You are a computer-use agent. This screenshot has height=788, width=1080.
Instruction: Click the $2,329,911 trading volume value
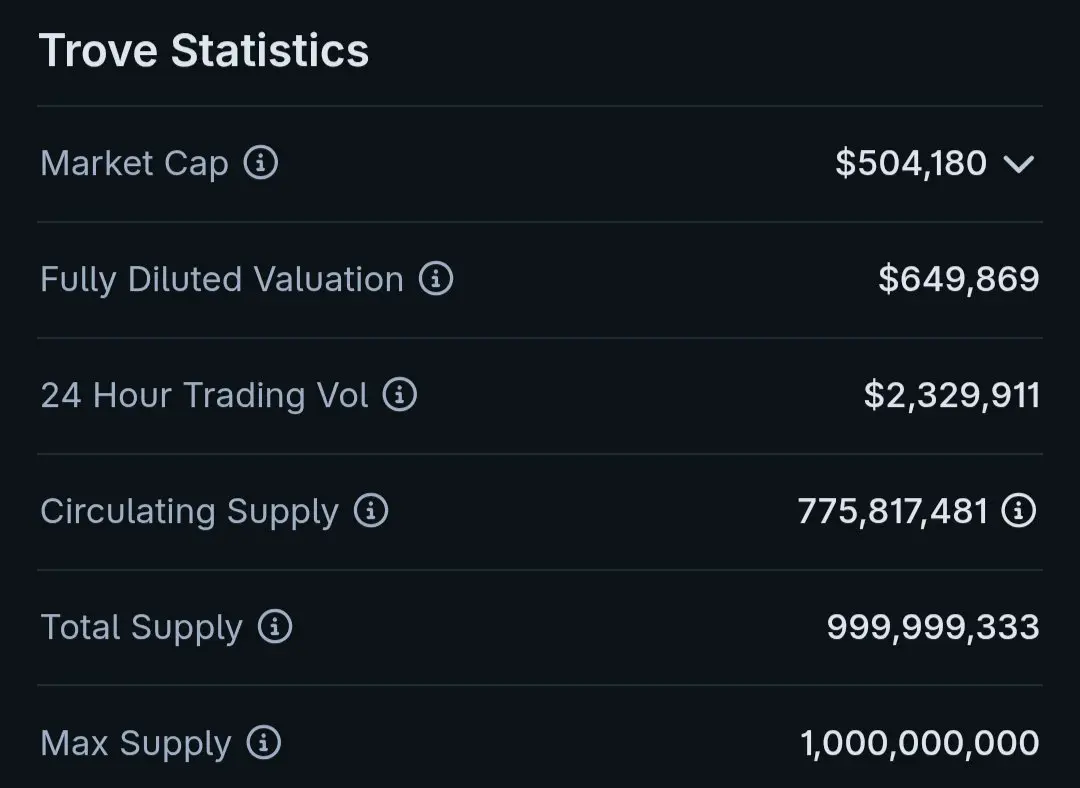coord(951,395)
